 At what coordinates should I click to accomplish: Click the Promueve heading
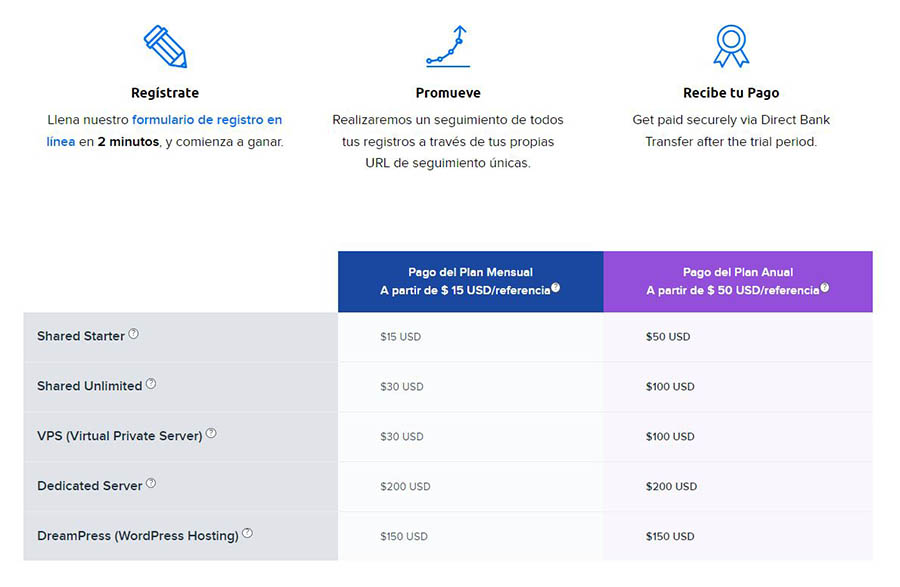coord(448,93)
